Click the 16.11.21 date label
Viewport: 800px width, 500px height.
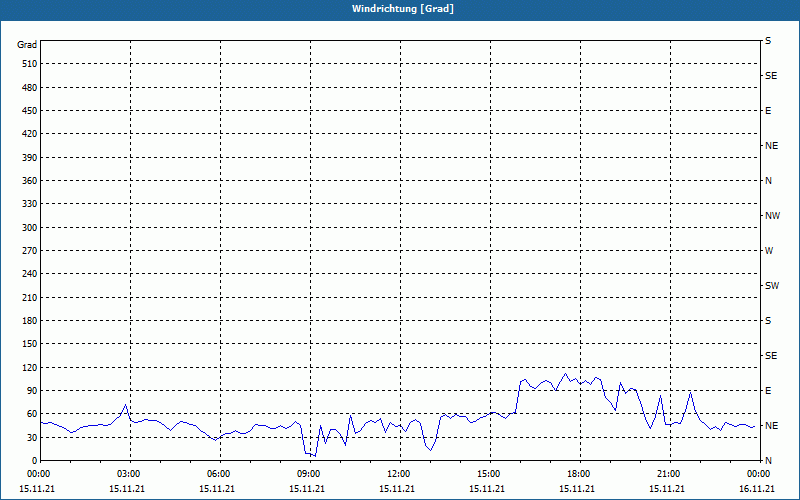pyautogui.click(x=757, y=489)
